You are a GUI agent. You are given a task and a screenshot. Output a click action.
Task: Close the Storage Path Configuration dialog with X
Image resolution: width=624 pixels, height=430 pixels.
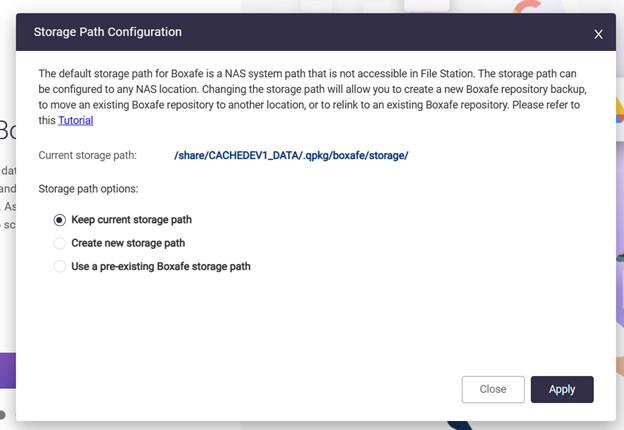click(x=598, y=34)
